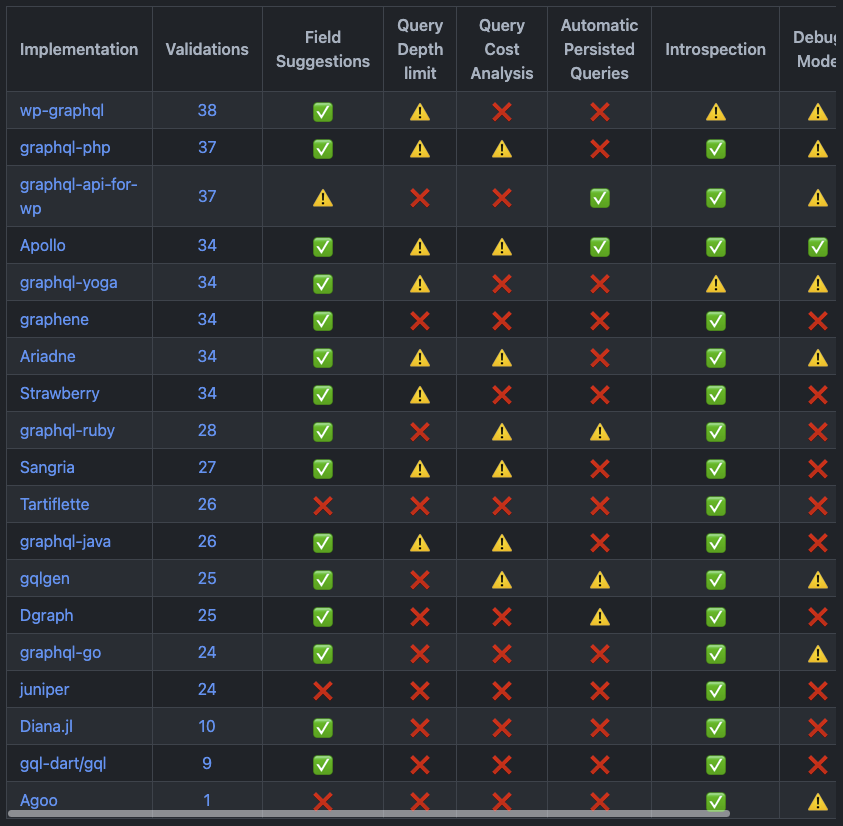Click graphene Debug Mode red cross

pos(818,321)
